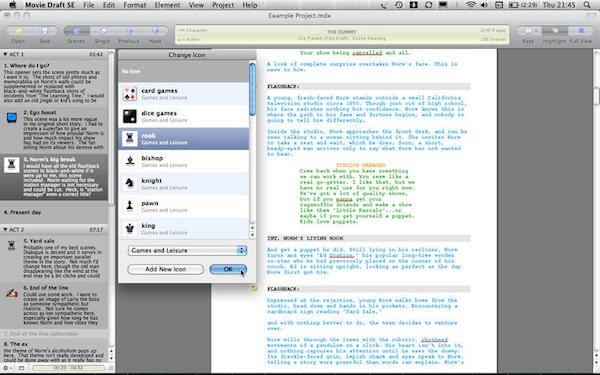Image resolution: width=600 pixels, height=375 pixels.
Task: Select scene 7. End of the line (alternate)
Action: pos(54,334)
